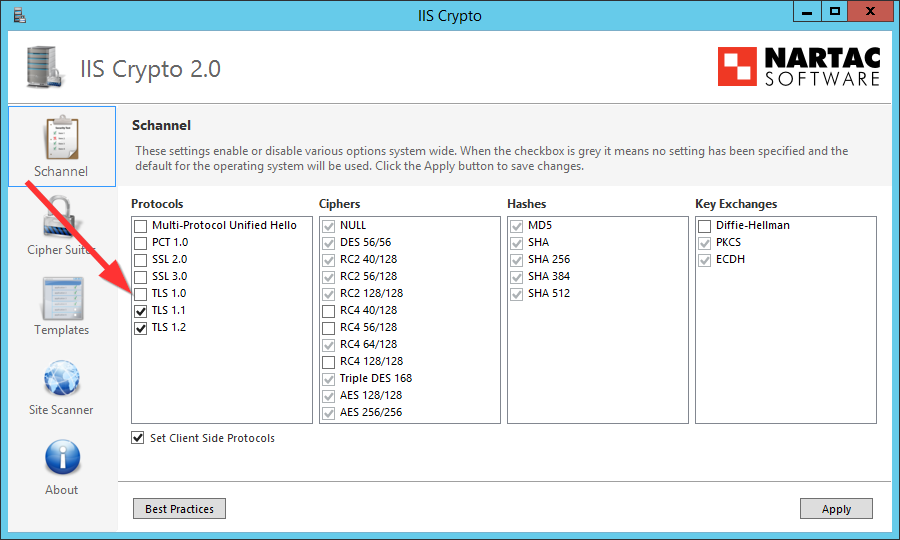This screenshot has height=540, width=900.
Task: Enable the Diffie-Hellman key exchange checkbox
Action: click(x=704, y=226)
